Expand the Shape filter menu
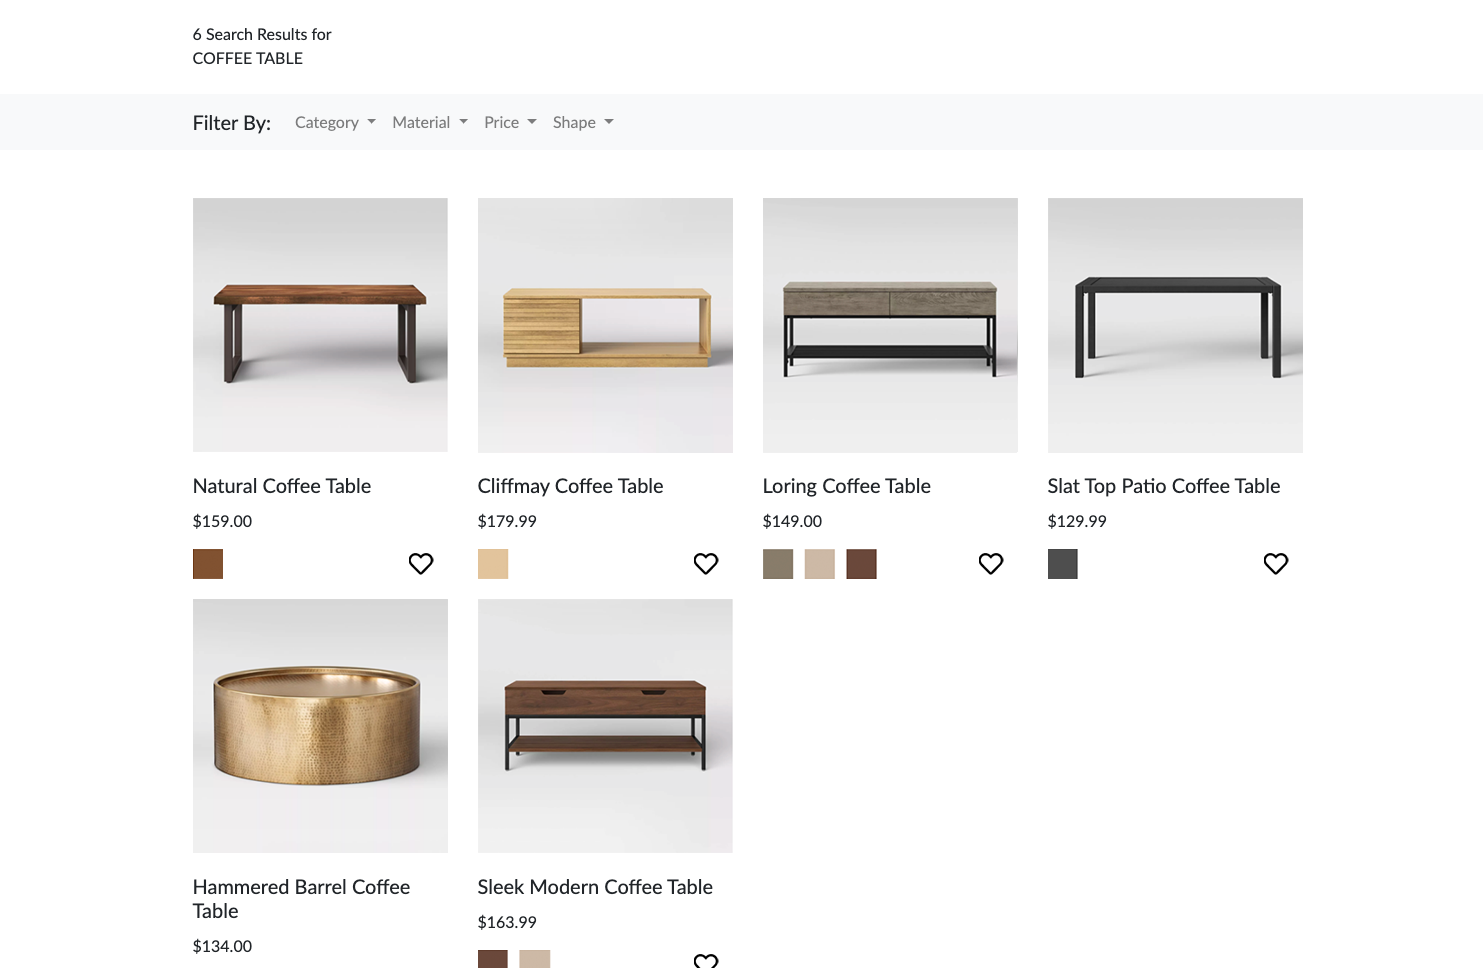Image resolution: width=1483 pixels, height=968 pixels. [x=583, y=122]
